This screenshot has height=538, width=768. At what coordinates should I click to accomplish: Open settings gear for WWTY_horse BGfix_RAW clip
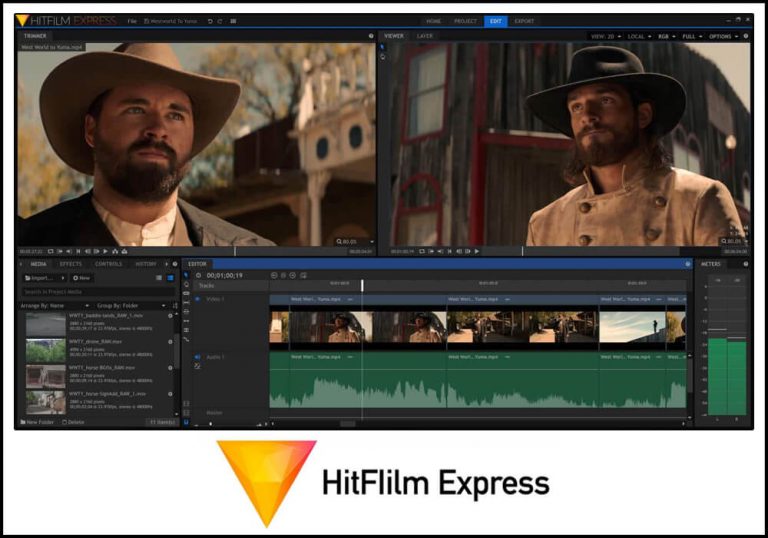click(x=170, y=367)
